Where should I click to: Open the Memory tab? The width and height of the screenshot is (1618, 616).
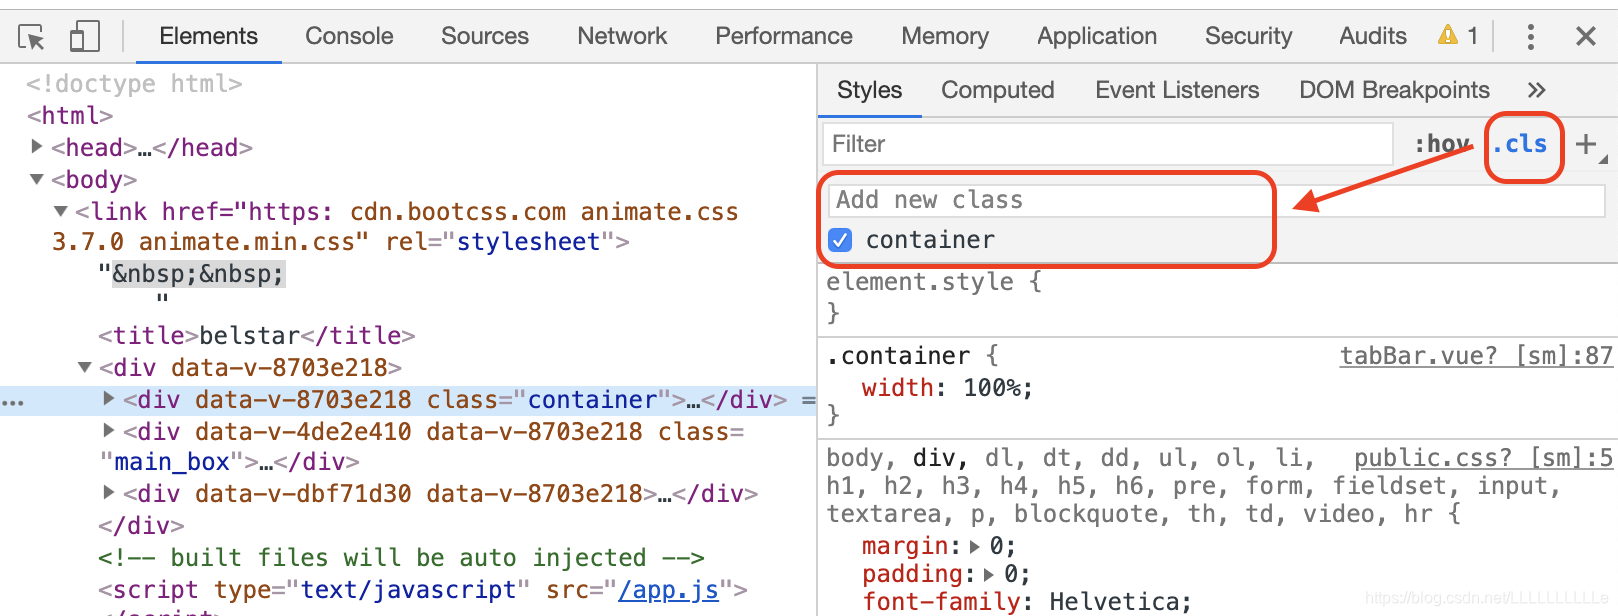(945, 36)
